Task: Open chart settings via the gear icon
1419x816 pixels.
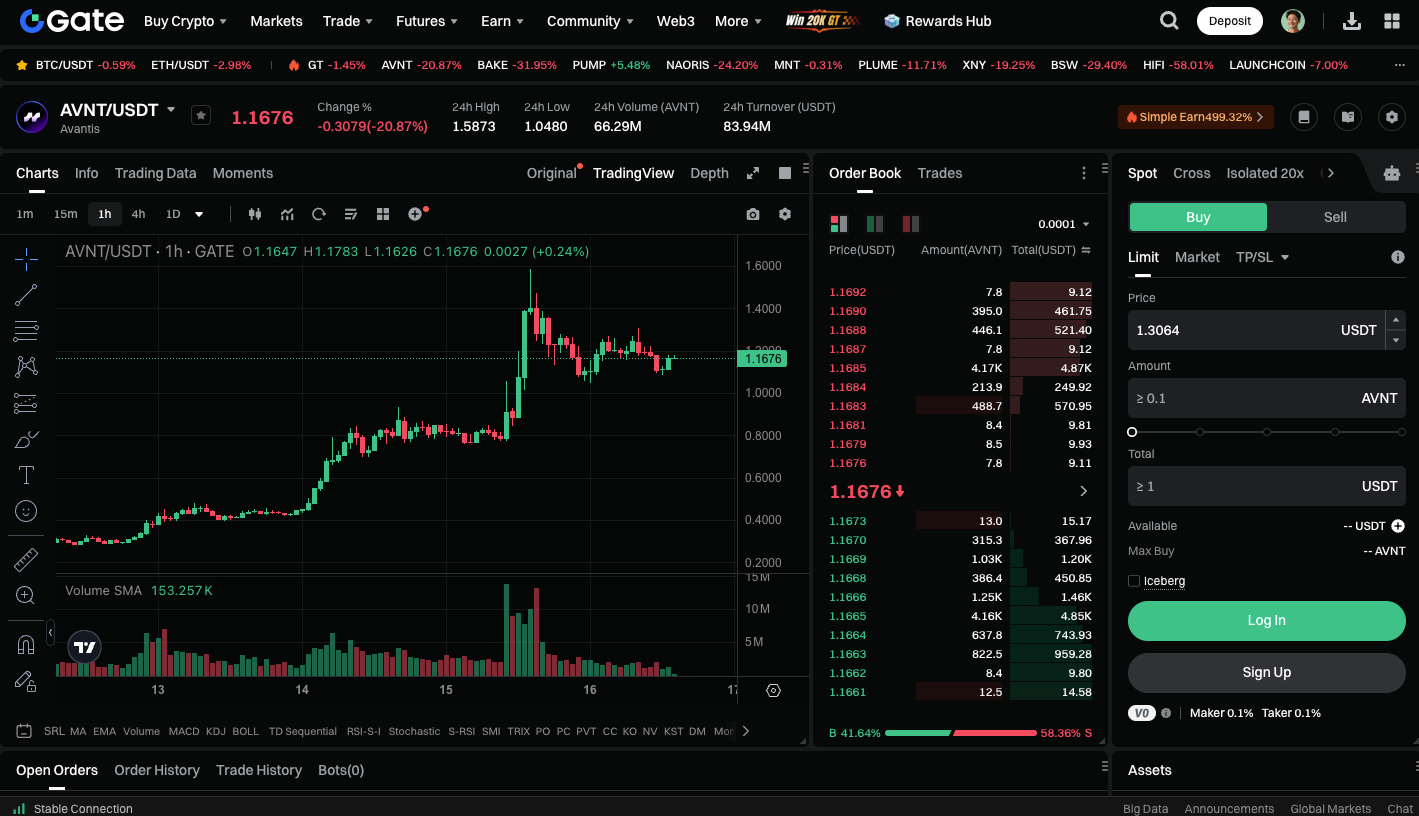Action: pos(785,214)
